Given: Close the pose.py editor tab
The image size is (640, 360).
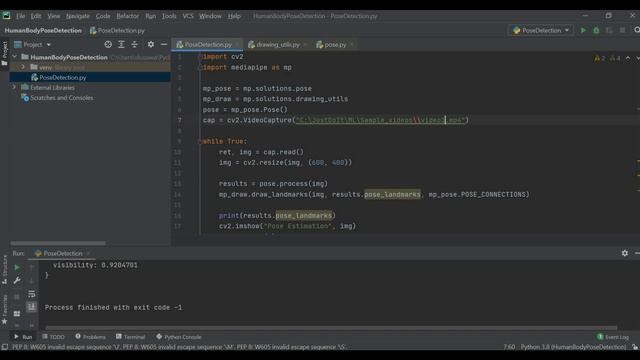Looking at the screenshot, I should point(351,44).
